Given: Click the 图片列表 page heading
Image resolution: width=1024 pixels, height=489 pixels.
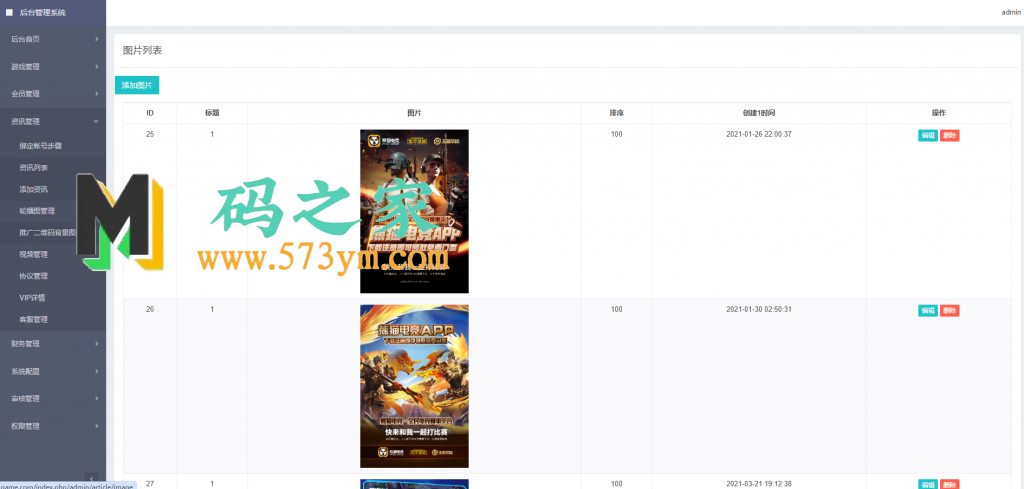Looking at the screenshot, I should (142, 50).
